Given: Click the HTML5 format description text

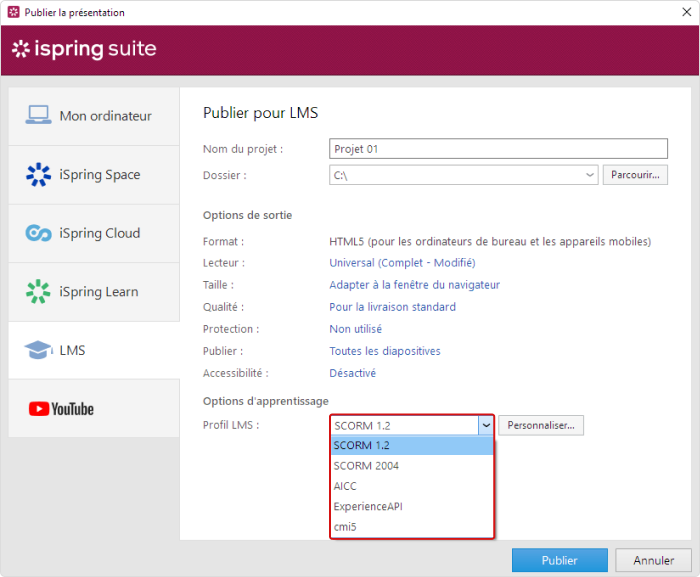Looking at the screenshot, I should (x=490, y=242).
